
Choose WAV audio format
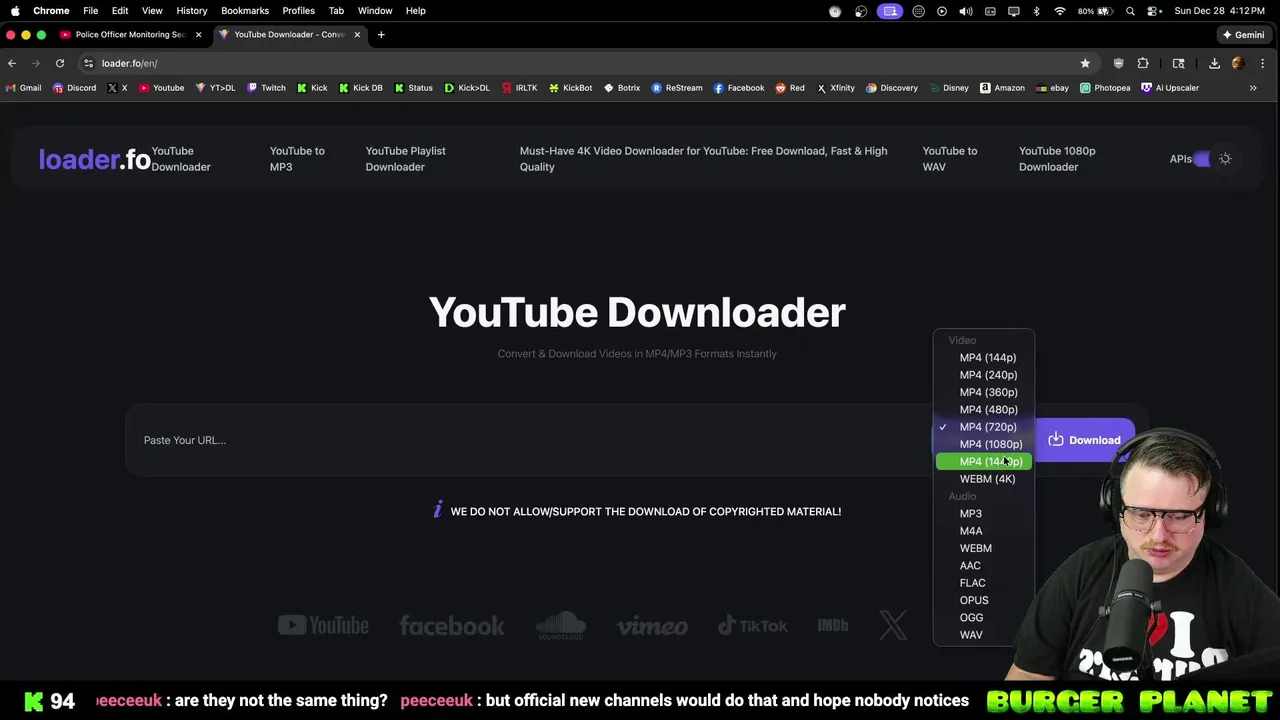click(983, 635)
